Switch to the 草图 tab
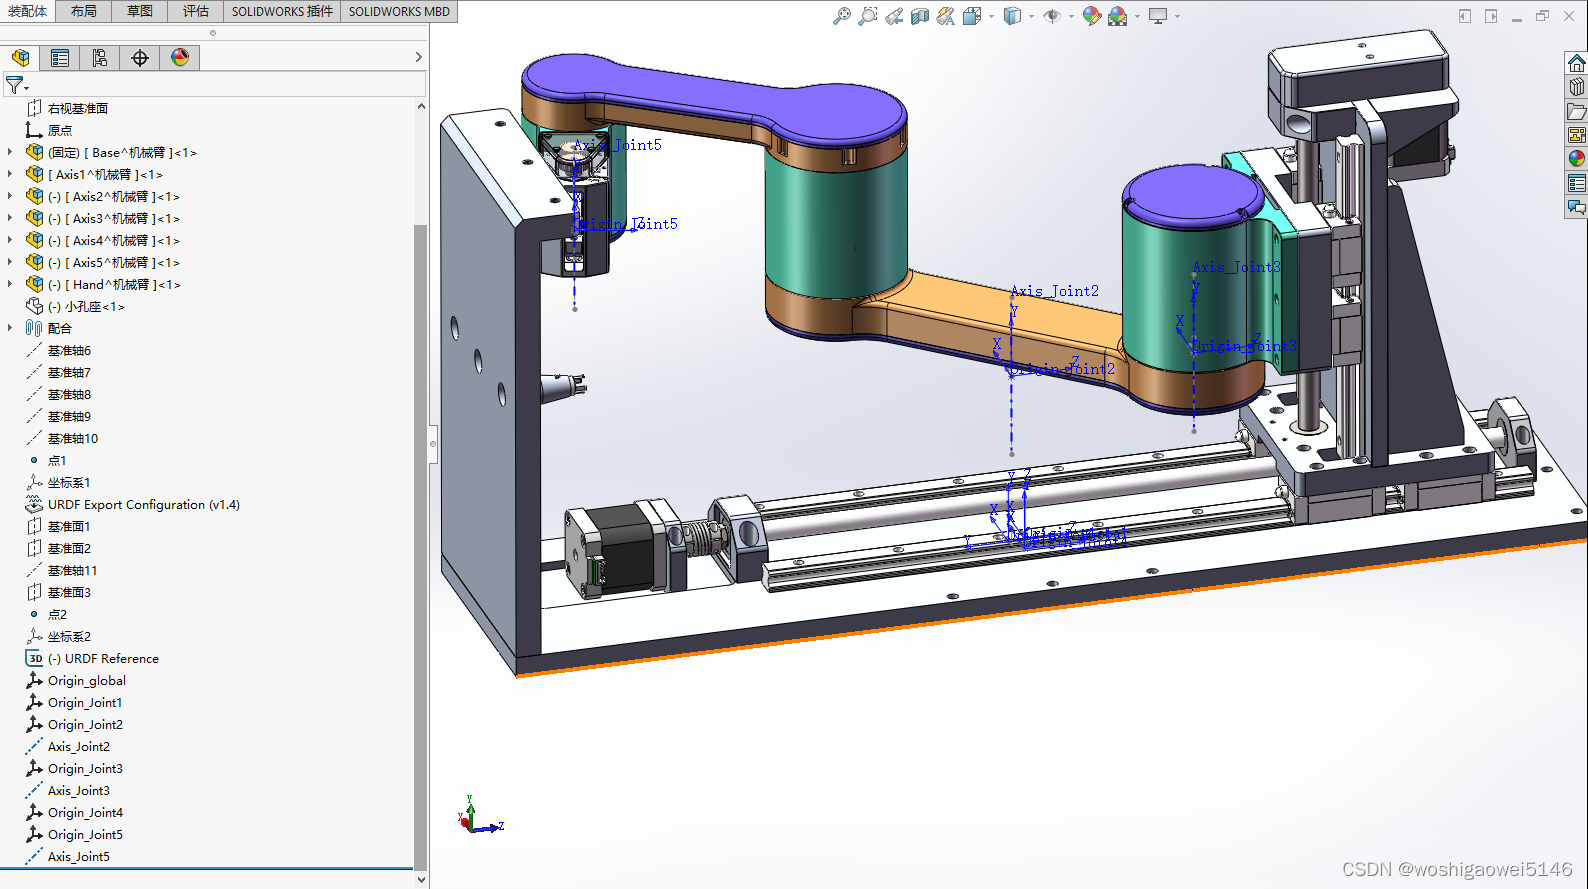 pyautogui.click(x=140, y=11)
